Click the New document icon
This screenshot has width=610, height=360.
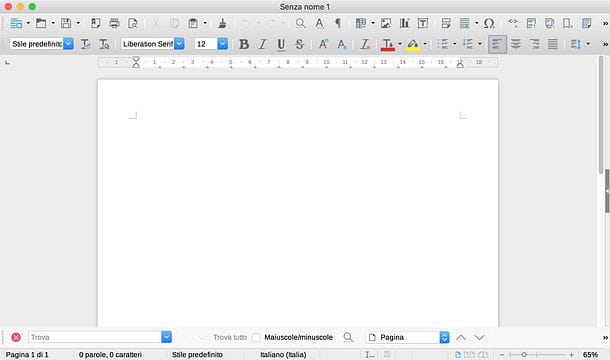click(16, 23)
